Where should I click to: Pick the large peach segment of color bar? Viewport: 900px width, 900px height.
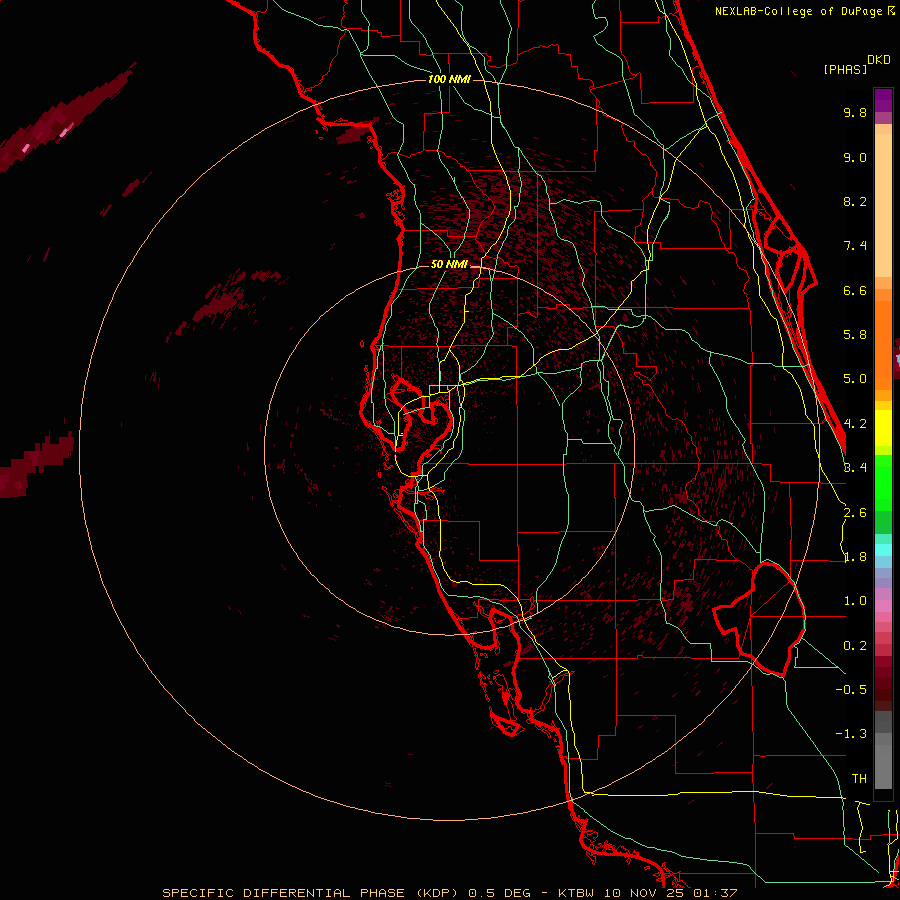tap(883, 205)
